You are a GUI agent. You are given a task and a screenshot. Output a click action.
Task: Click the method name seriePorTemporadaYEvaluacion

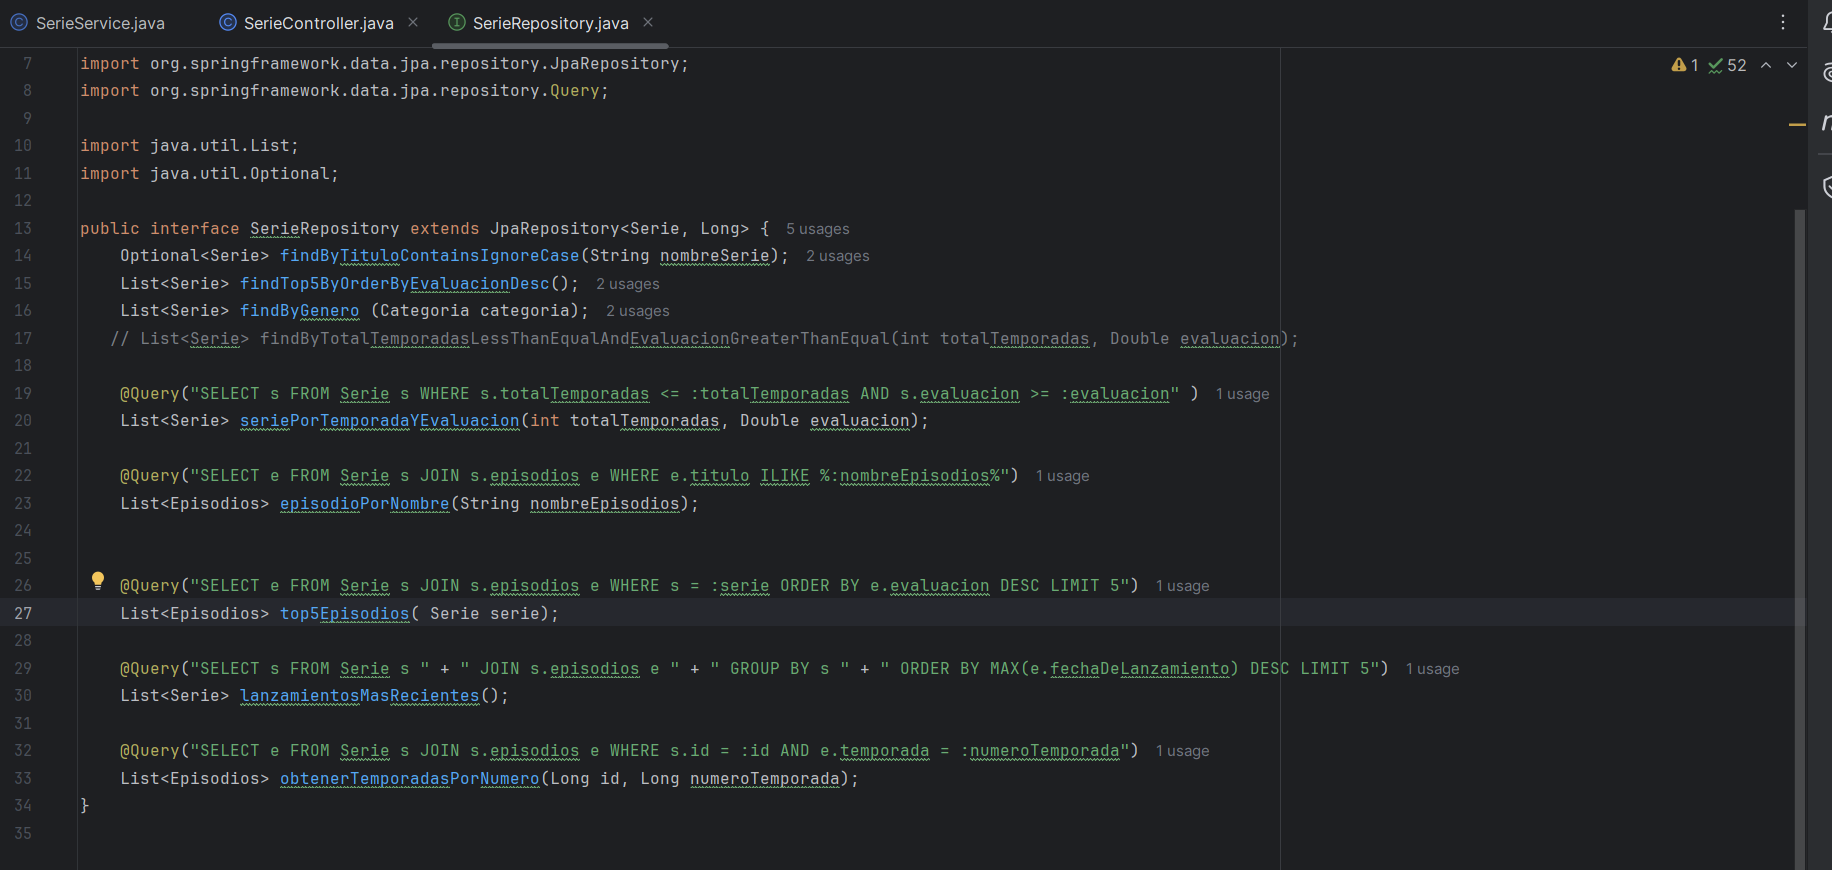pyautogui.click(x=380, y=421)
